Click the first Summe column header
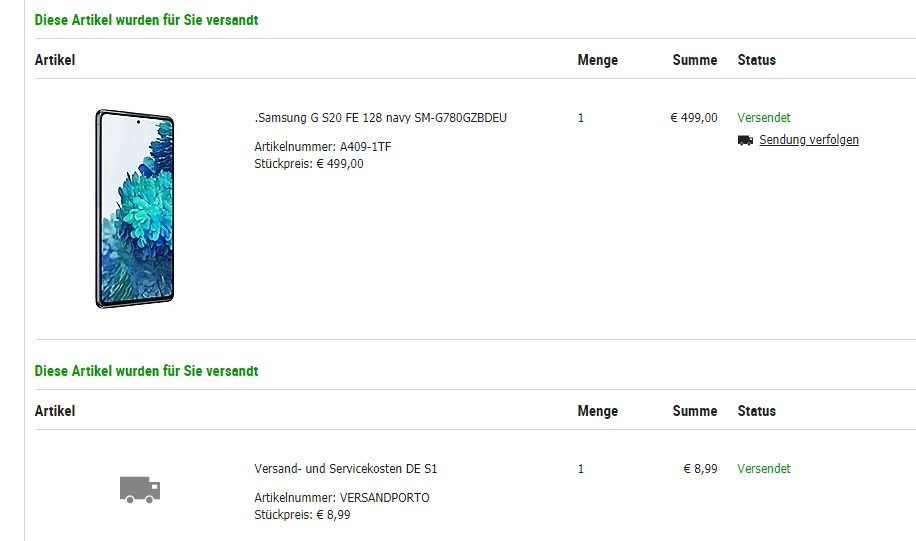This screenshot has width=916, height=541. pyautogui.click(x=695, y=60)
